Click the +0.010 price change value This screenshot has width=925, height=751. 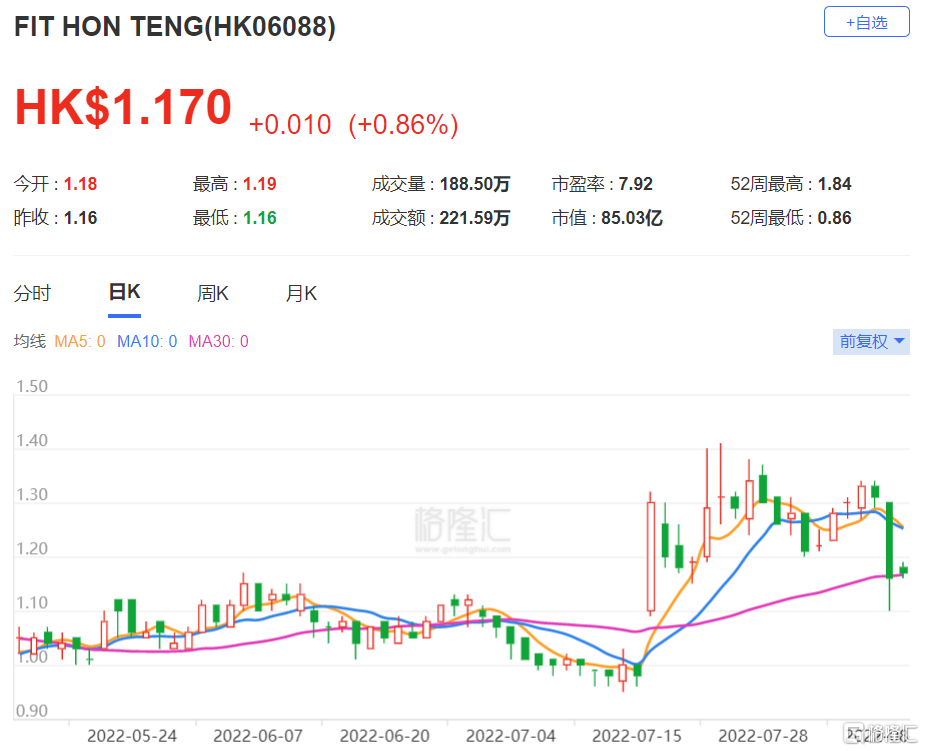click(290, 124)
